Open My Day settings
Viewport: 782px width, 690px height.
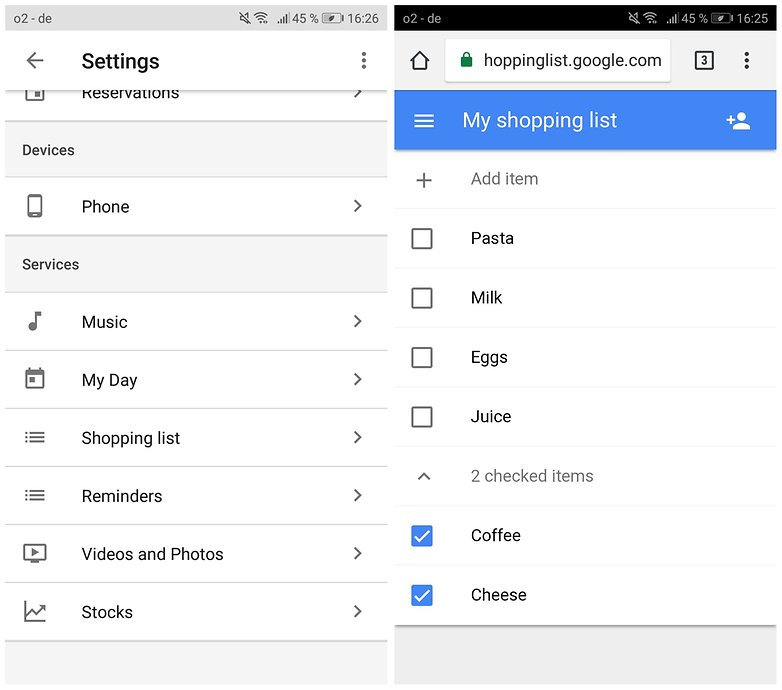pos(196,379)
